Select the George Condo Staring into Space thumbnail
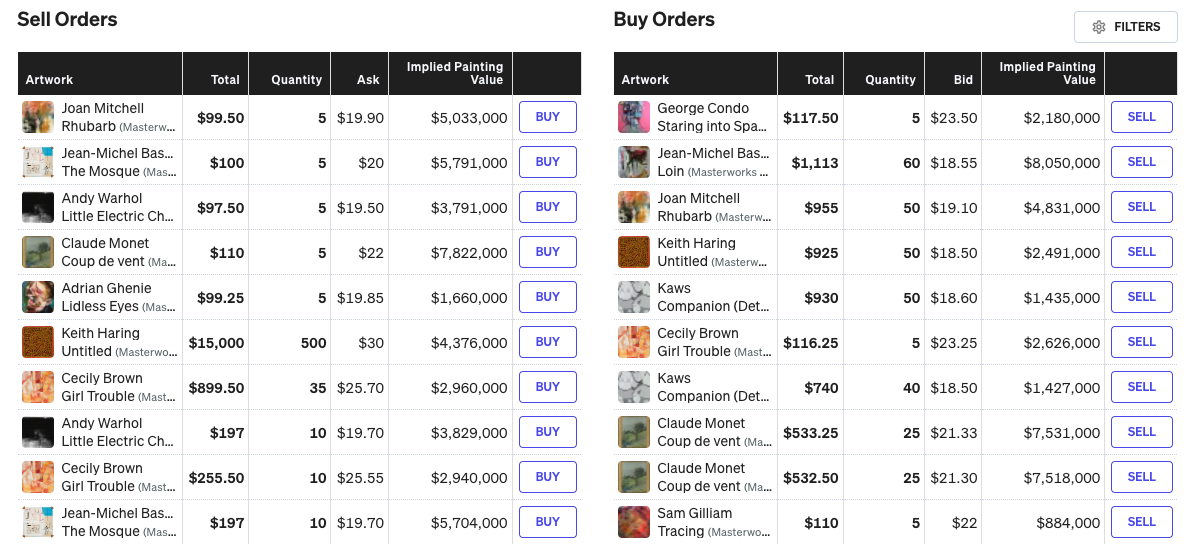Image resolution: width=1194 pixels, height=552 pixels. coord(634,117)
